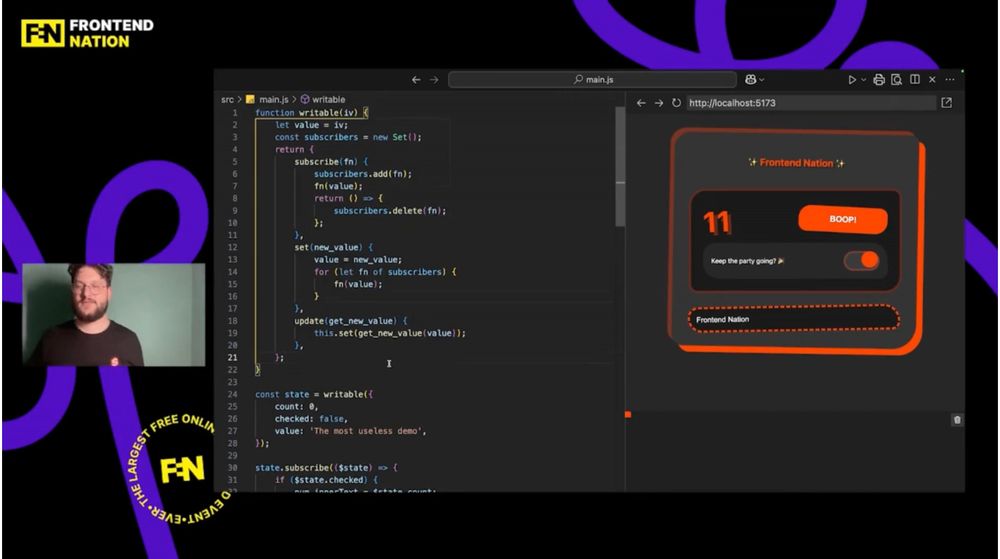The height and width of the screenshot is (559, 1000).
Task: Click 'this.set(get_new_value(value));' line
Action: coord(390,333)
